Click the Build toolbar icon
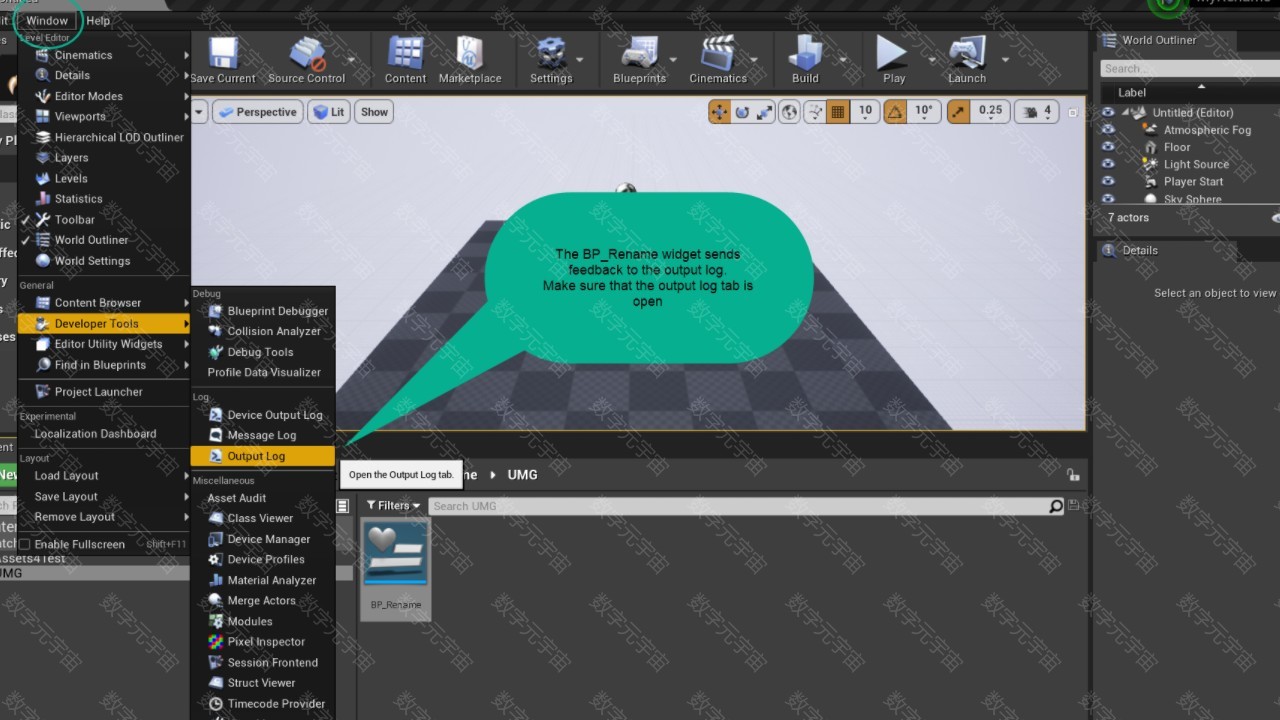 point(805,59)
